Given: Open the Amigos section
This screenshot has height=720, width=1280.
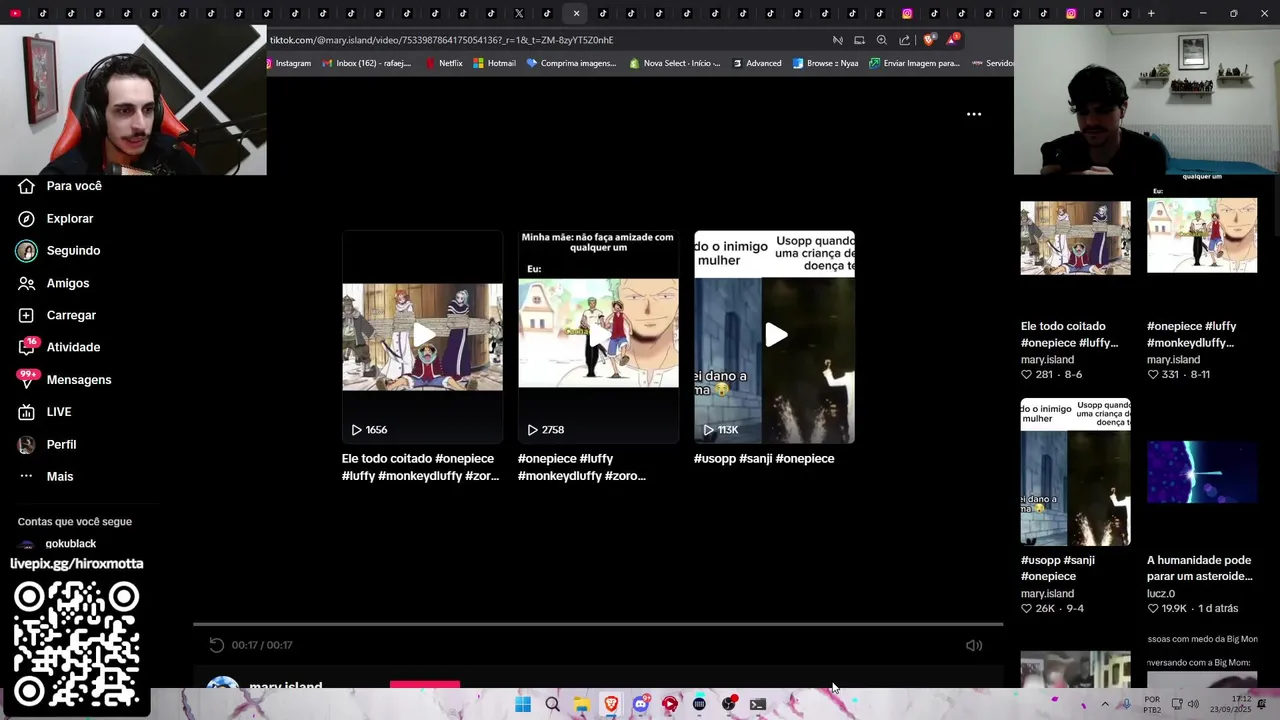Looking at the screenshot, I should click(54, 283).
